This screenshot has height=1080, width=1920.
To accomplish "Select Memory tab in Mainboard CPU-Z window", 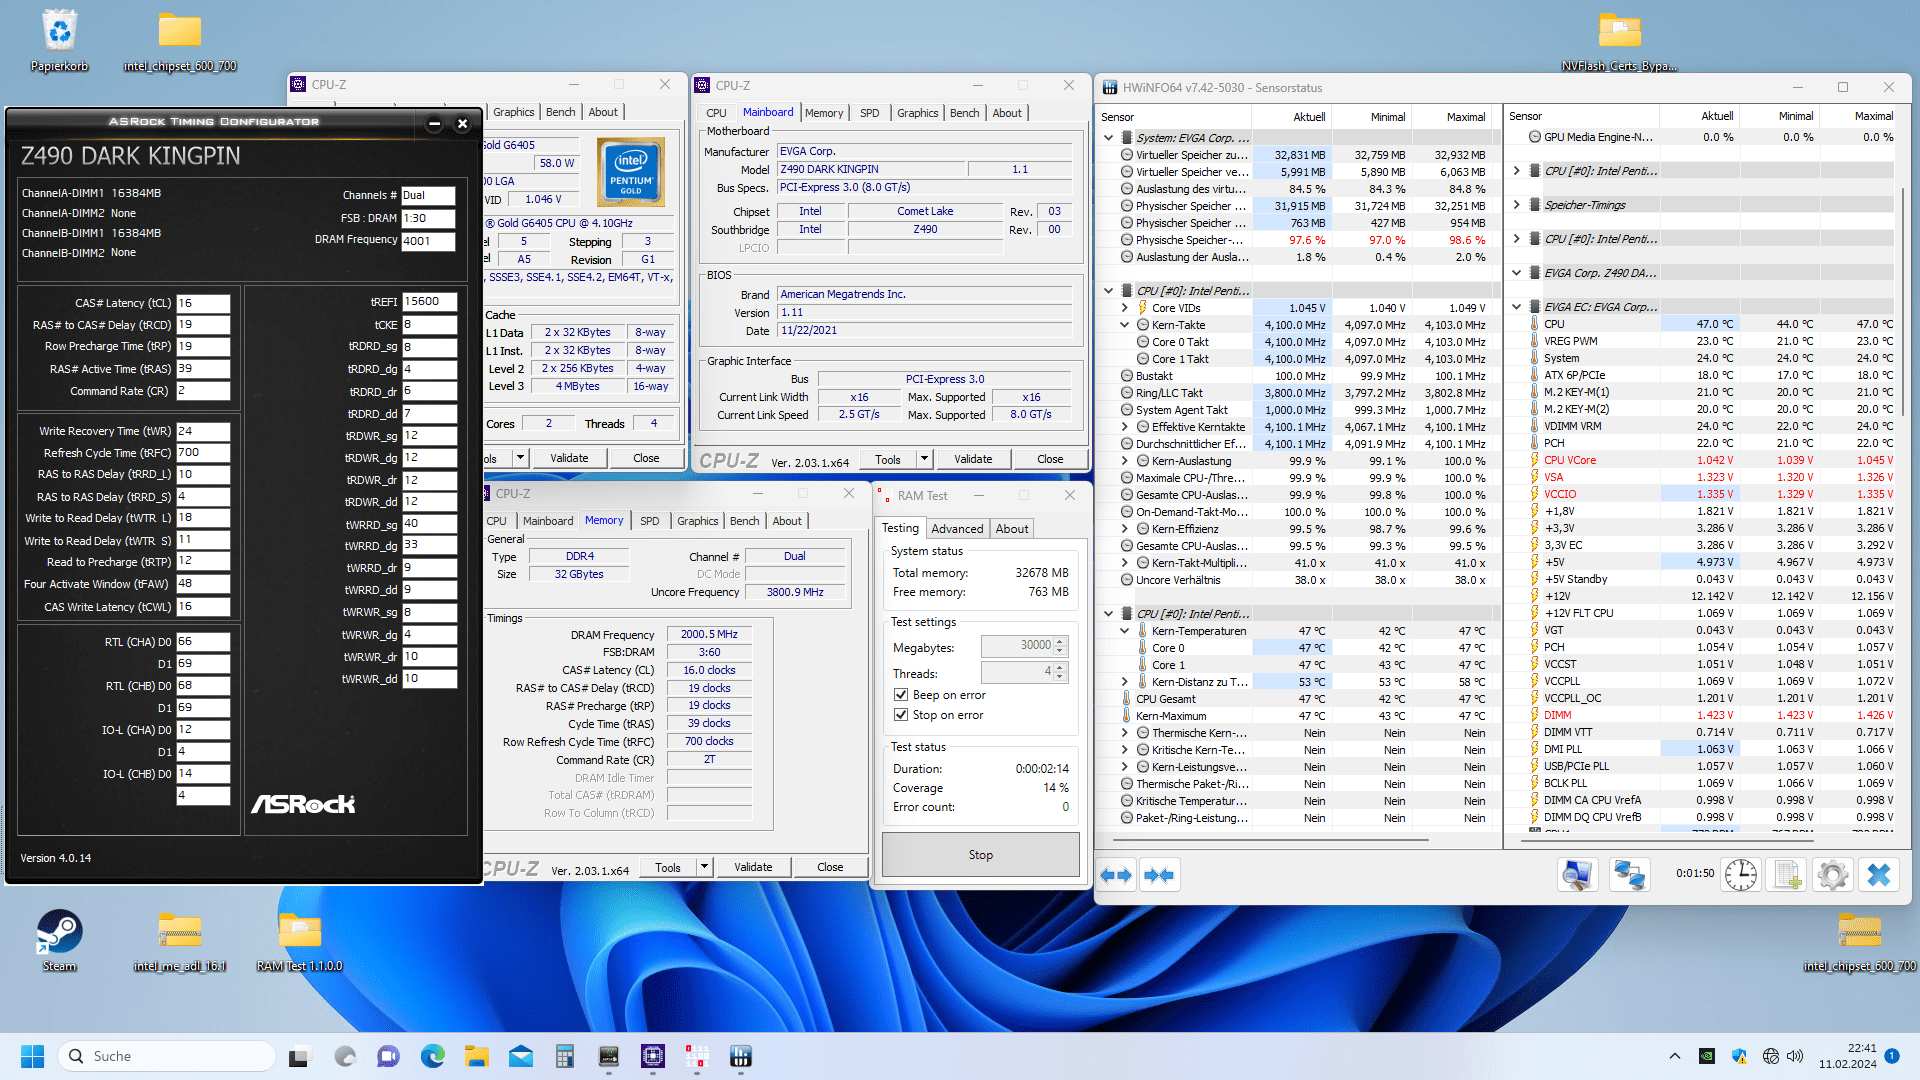I will coord(823,113).
